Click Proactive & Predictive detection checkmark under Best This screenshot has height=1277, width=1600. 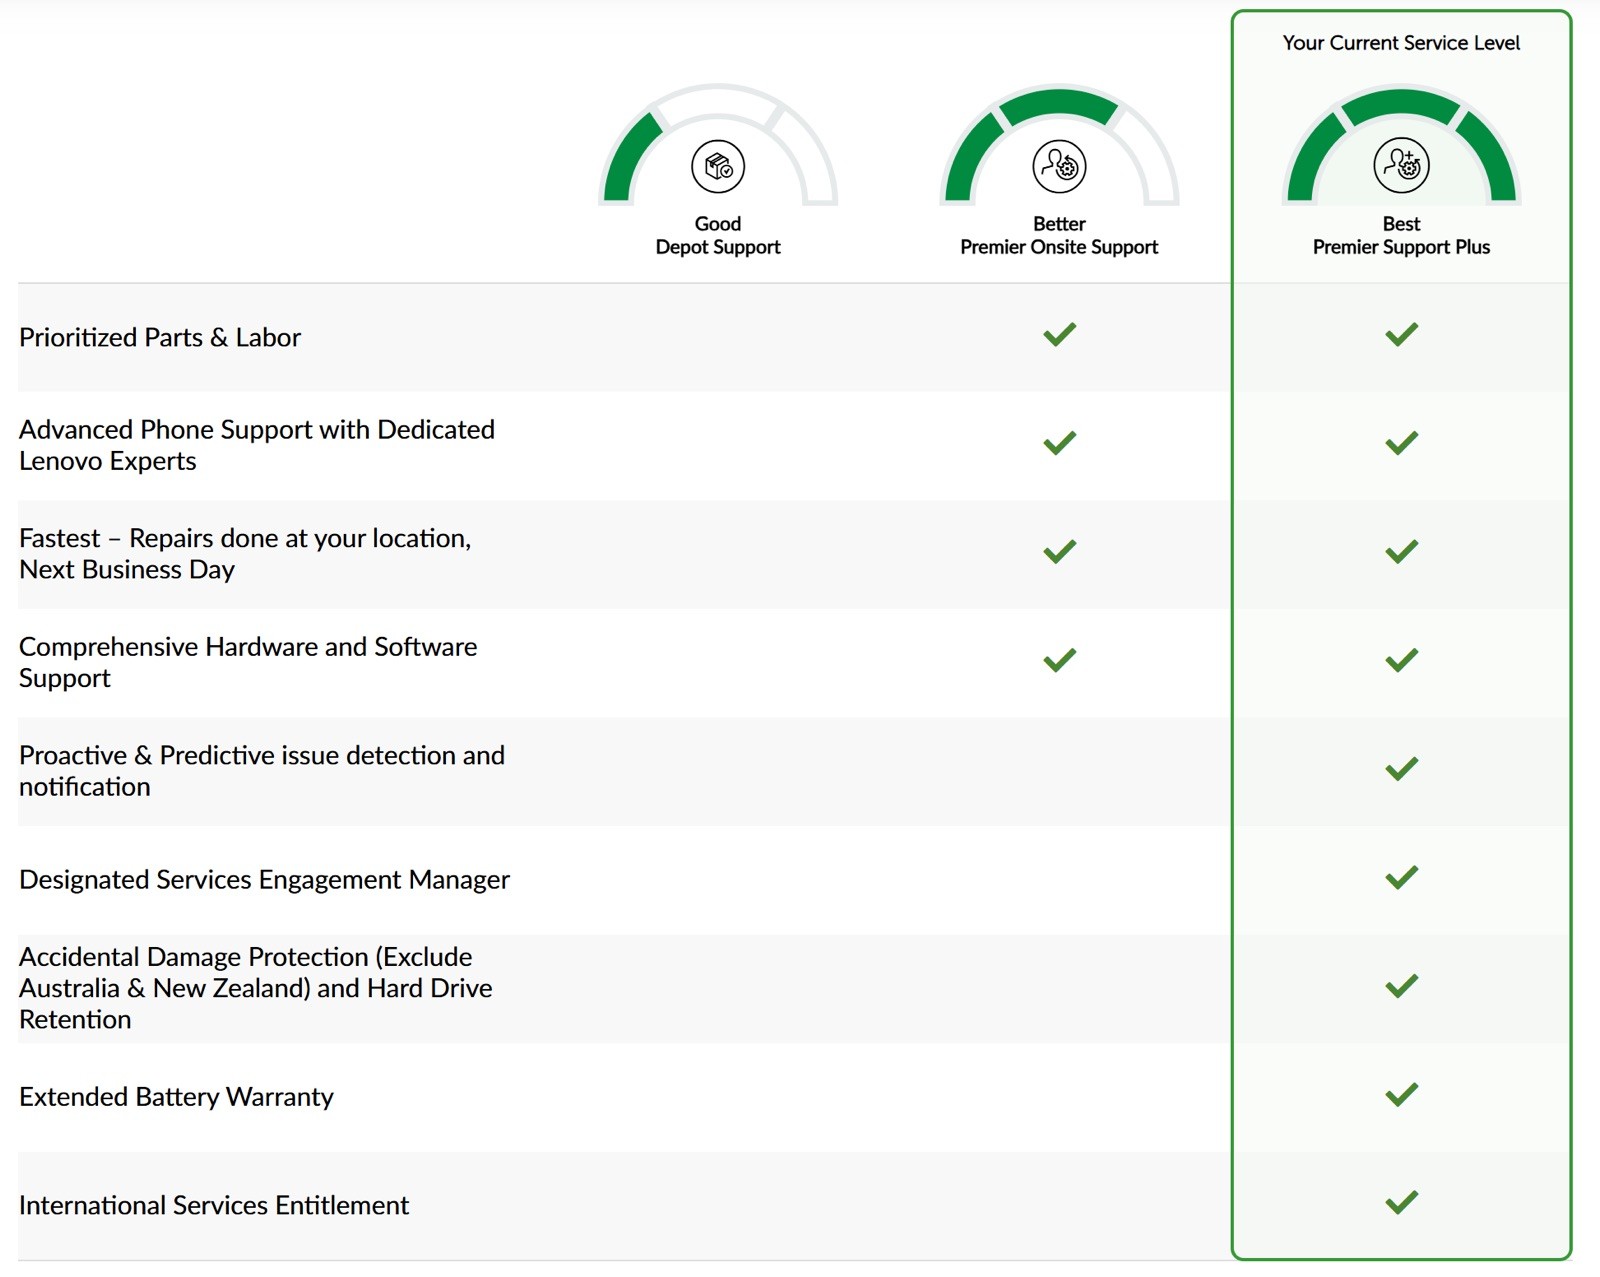coord(1401,769)
